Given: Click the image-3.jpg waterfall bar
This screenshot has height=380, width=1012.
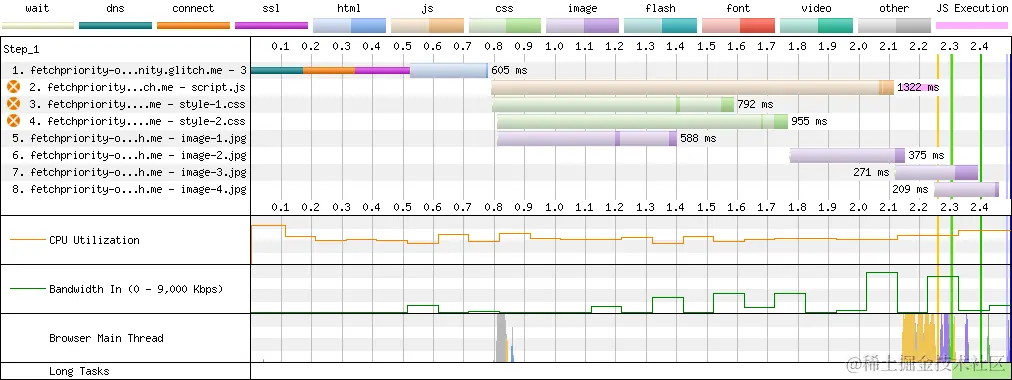Looking at the screenshot, I should point(936,172).
